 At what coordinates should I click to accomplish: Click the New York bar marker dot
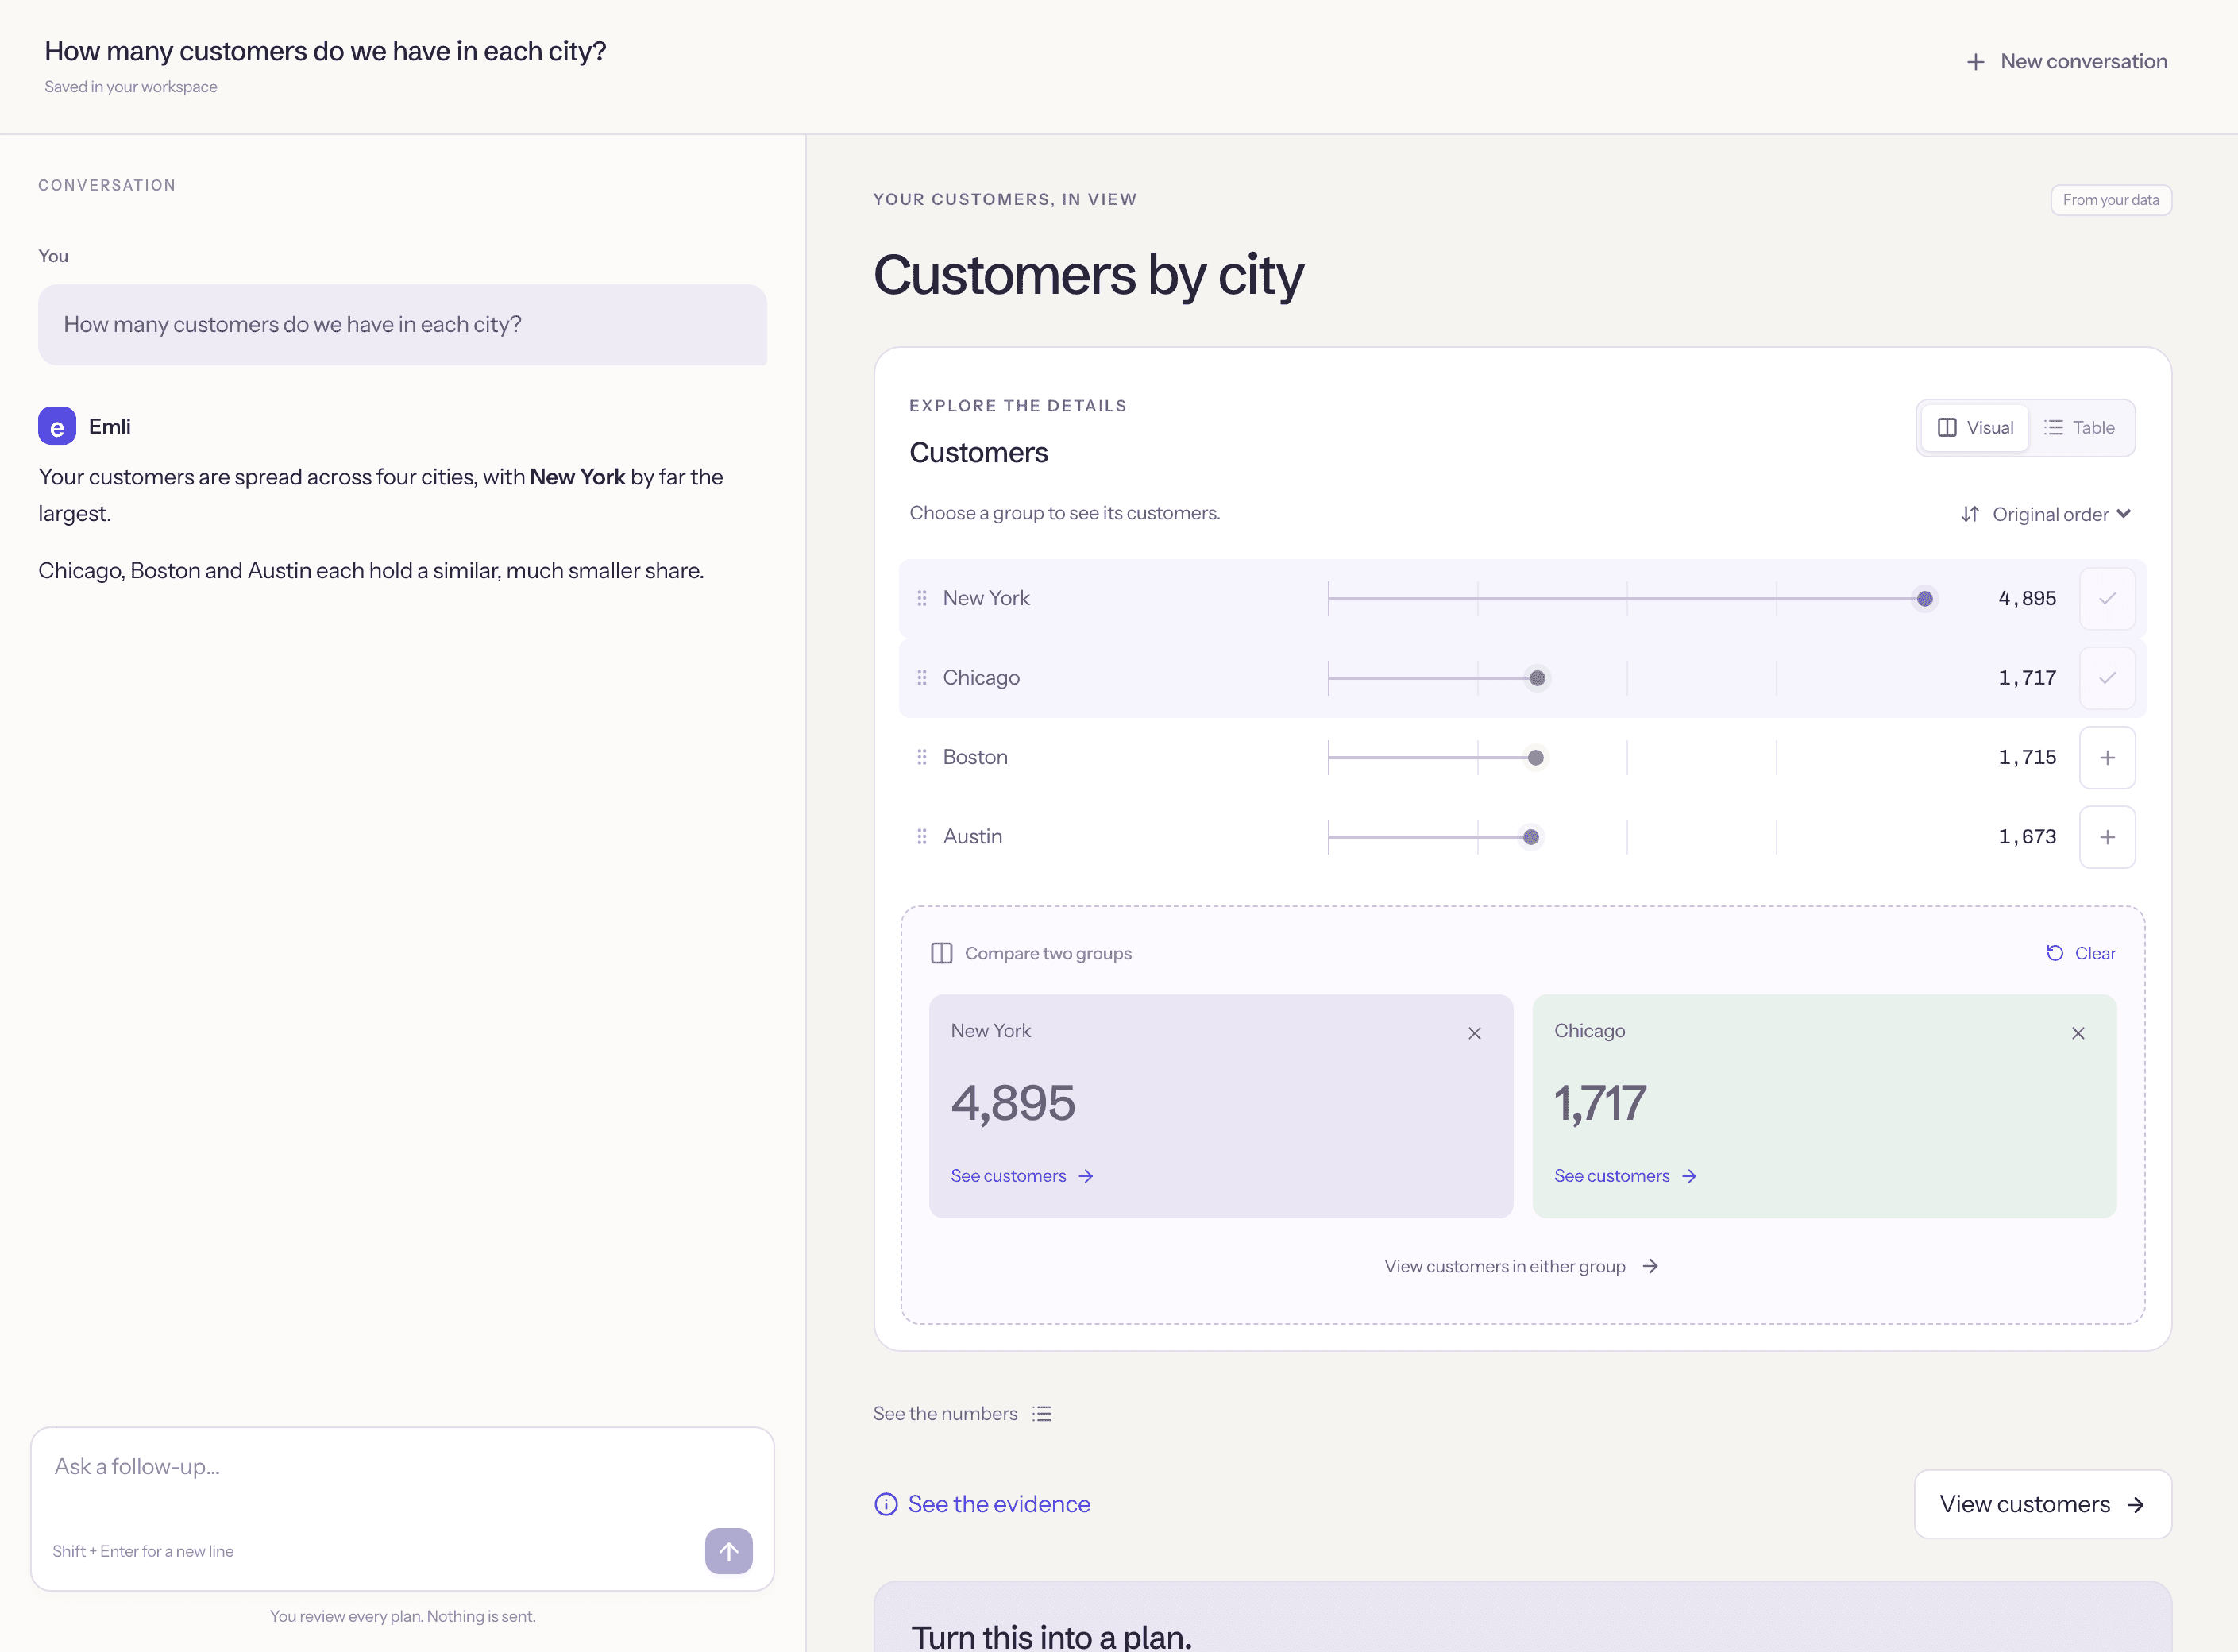point(1924,599)
